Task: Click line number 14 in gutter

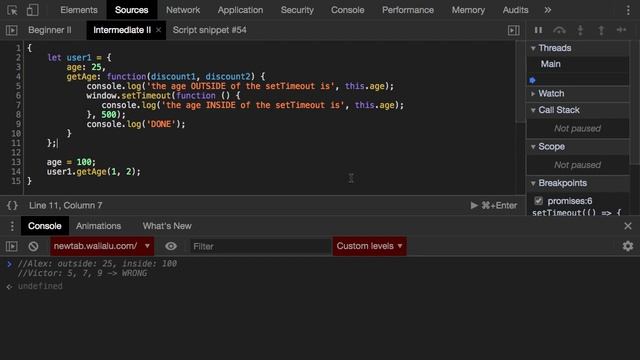Action: (x=16, y=172)
